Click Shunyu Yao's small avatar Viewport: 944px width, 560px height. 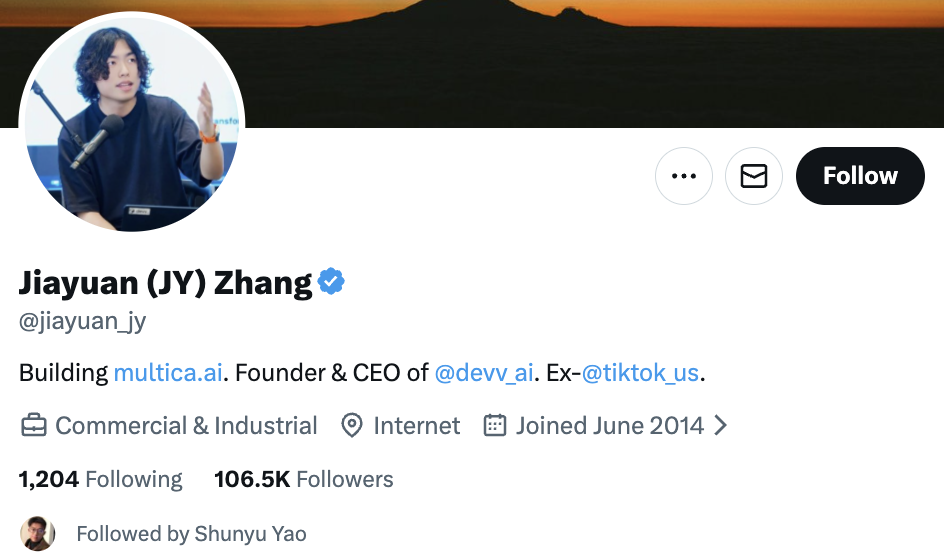37,534
